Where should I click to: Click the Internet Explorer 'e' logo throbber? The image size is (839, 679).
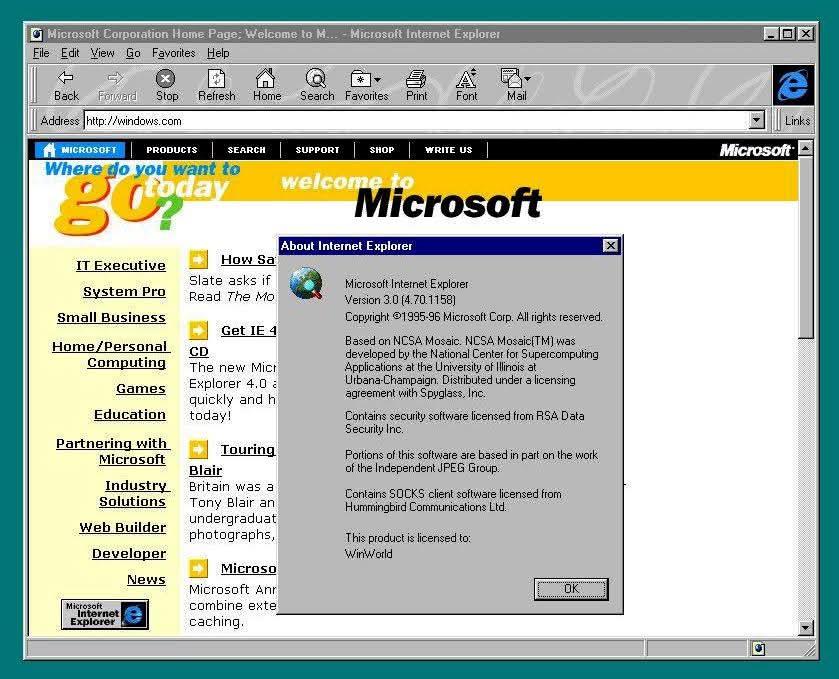pyautogui.click(x=793, y=85)
